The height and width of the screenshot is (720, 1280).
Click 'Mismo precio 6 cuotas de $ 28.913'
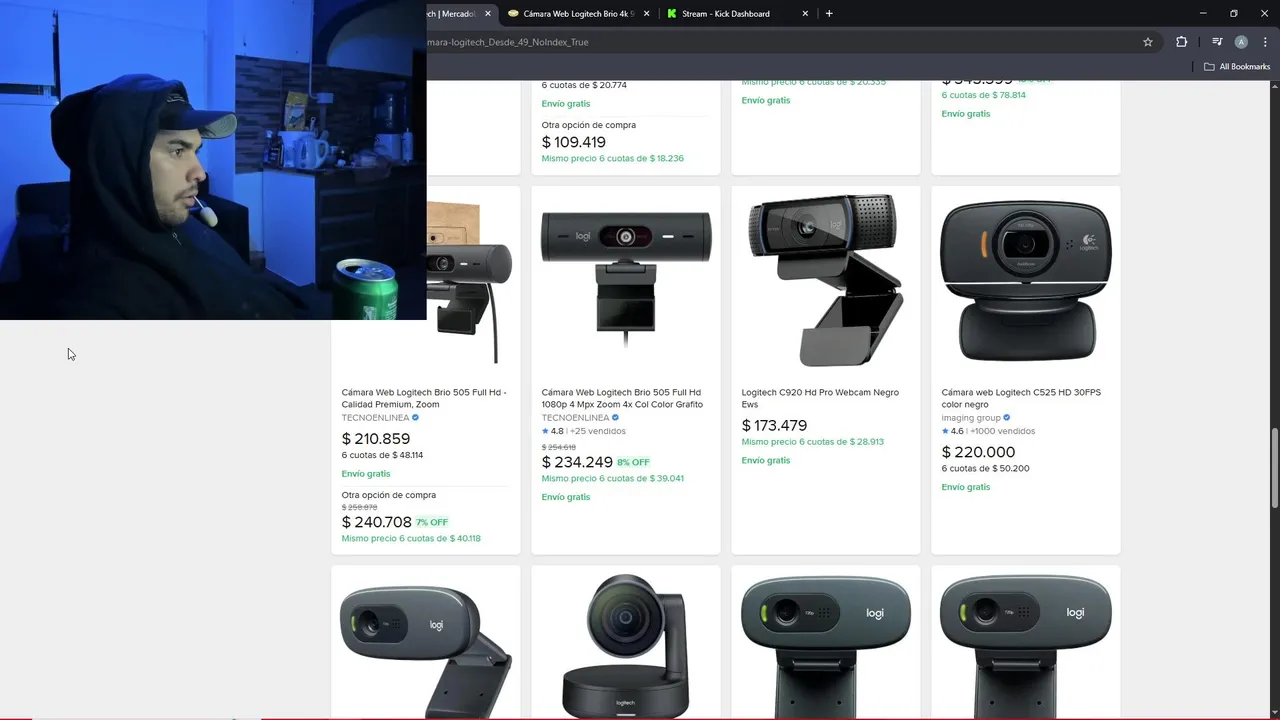pos(812,442)
